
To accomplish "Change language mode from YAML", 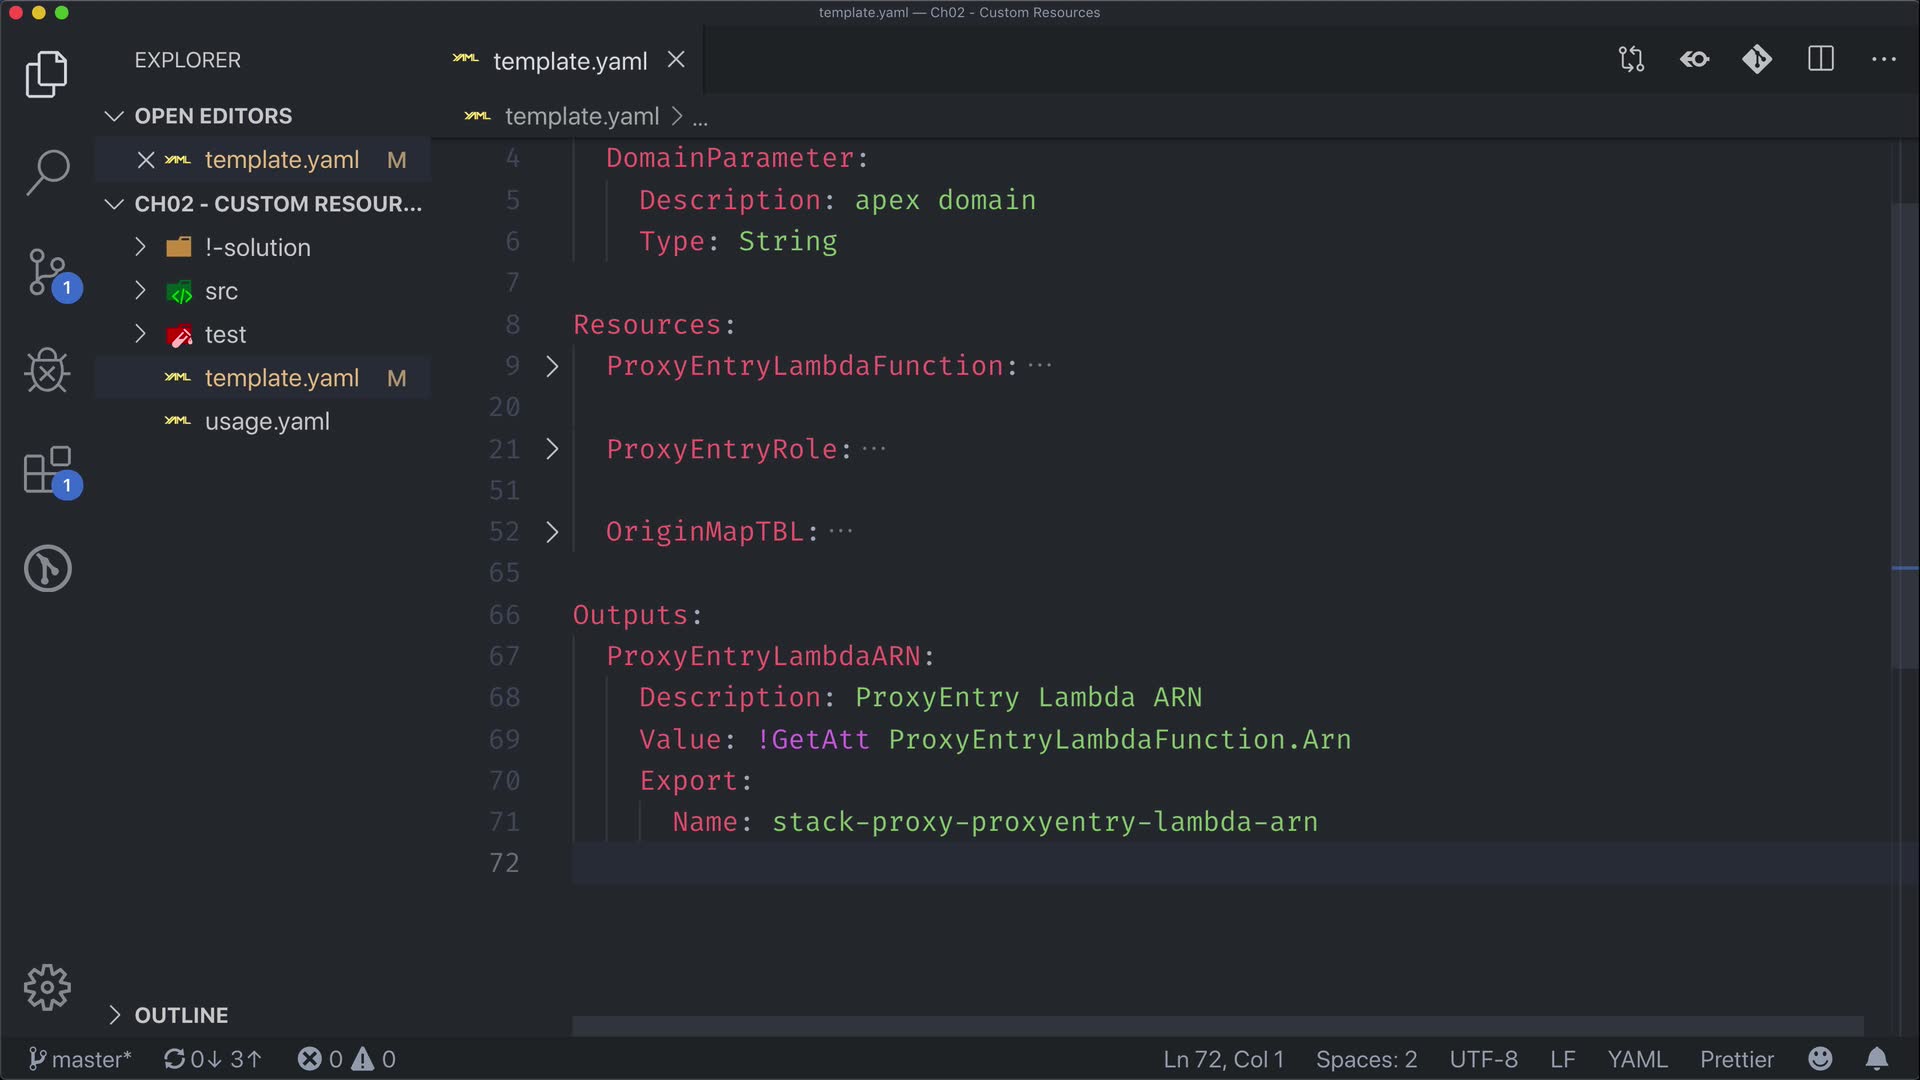I will pyautogui.click(x=1636, y=1059).
